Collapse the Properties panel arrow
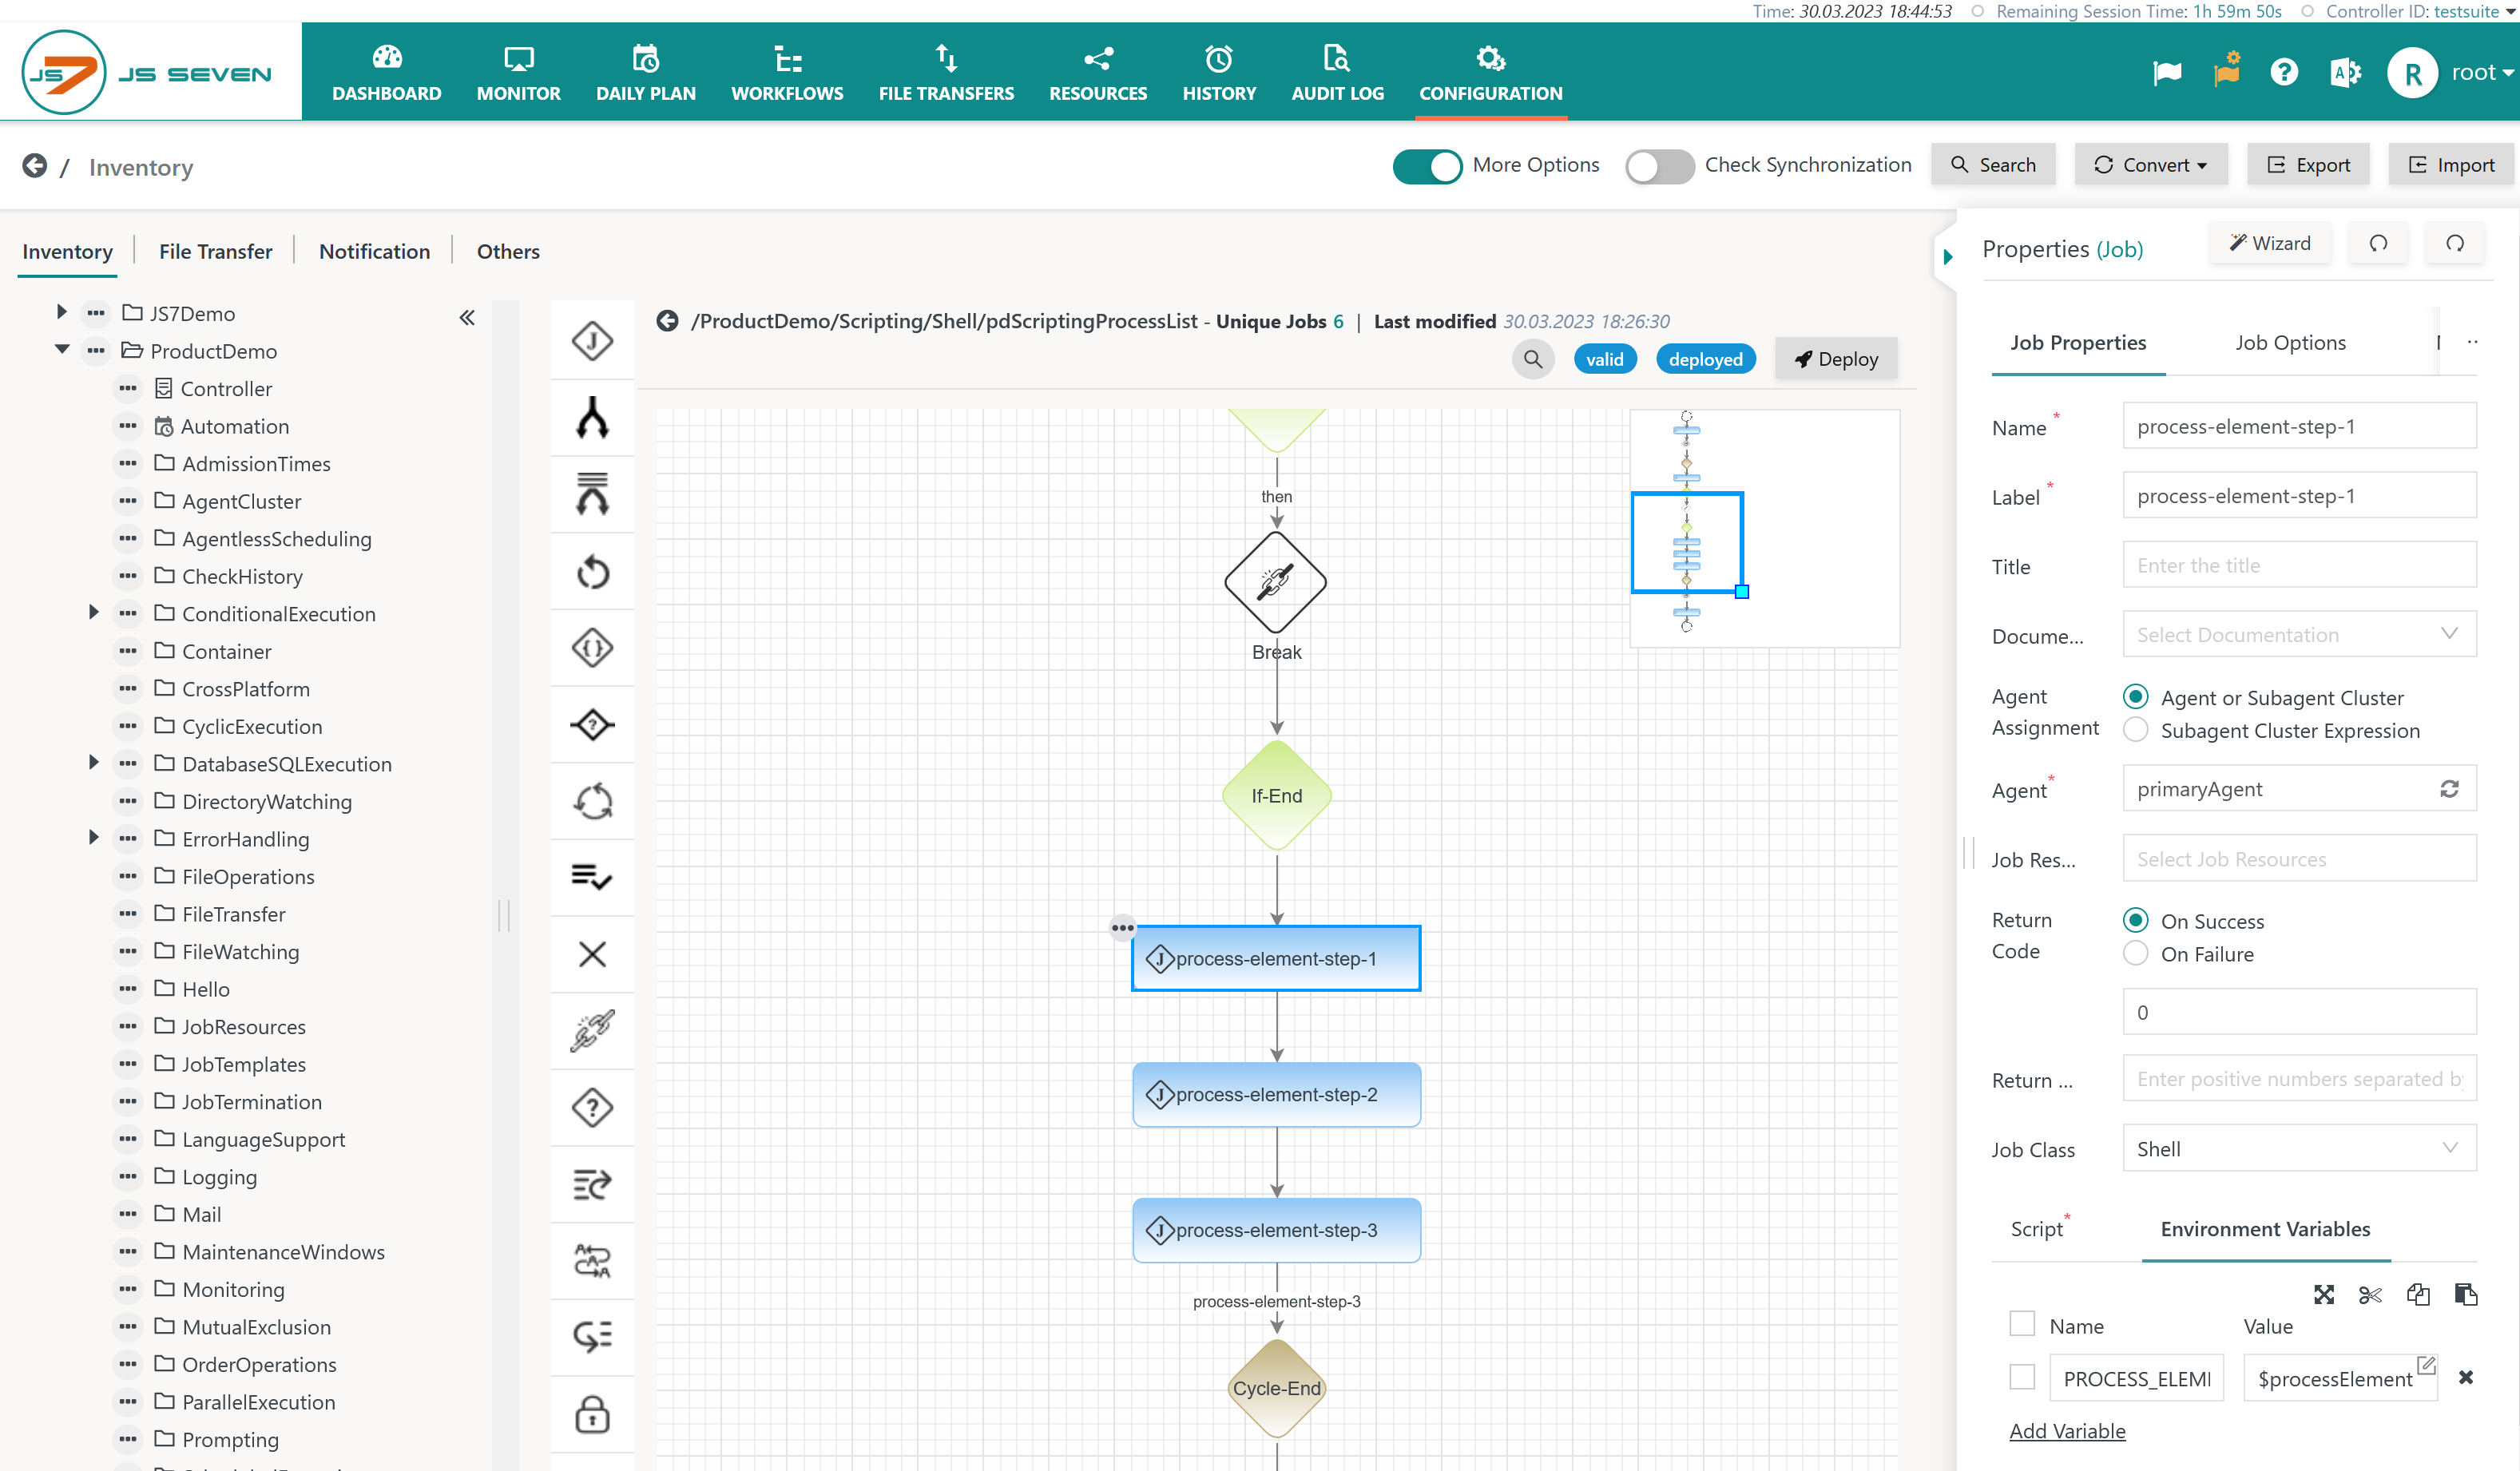Viewport: 2520px width, 1471px height. [x=1947, y=257]
